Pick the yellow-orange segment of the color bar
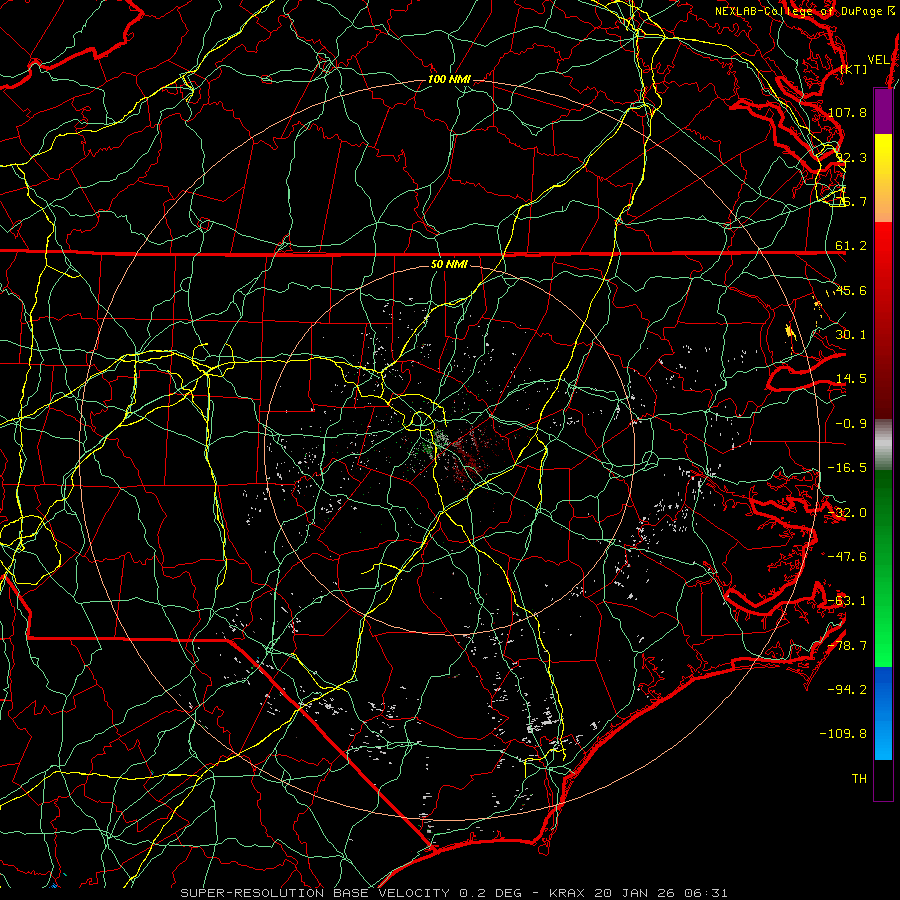The image size is (900, 900). click(x=883, y=178)
